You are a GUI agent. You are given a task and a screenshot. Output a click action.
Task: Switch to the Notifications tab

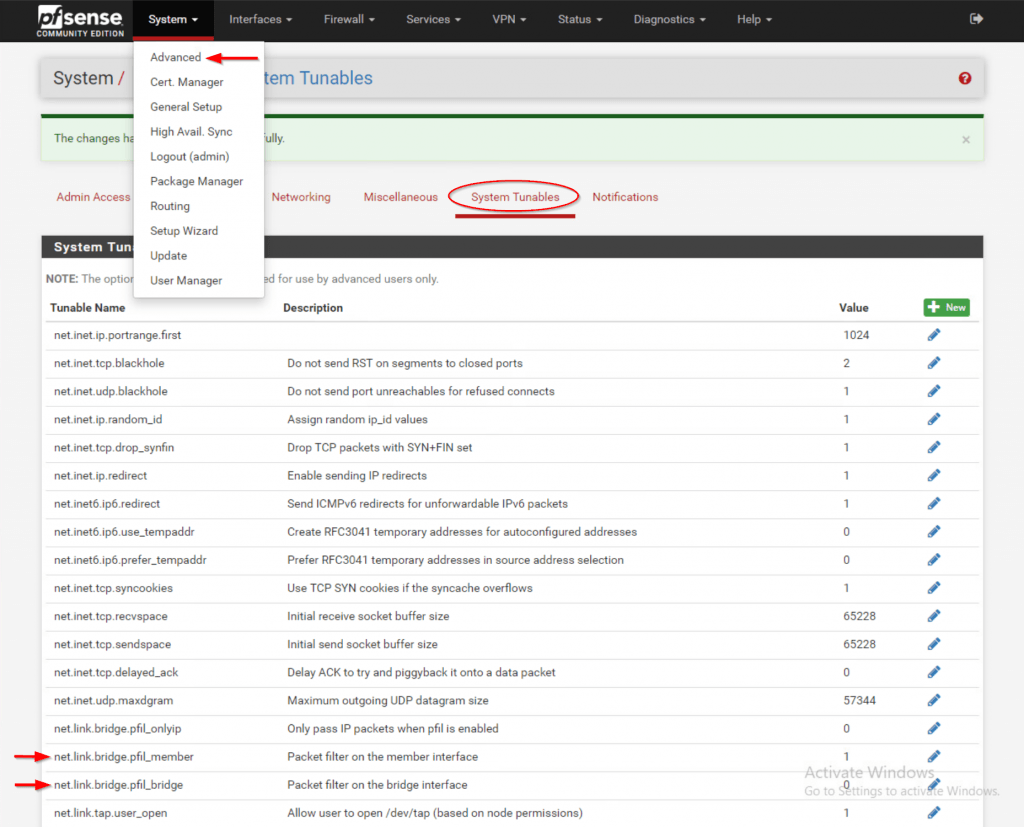[x=625, y=197]
